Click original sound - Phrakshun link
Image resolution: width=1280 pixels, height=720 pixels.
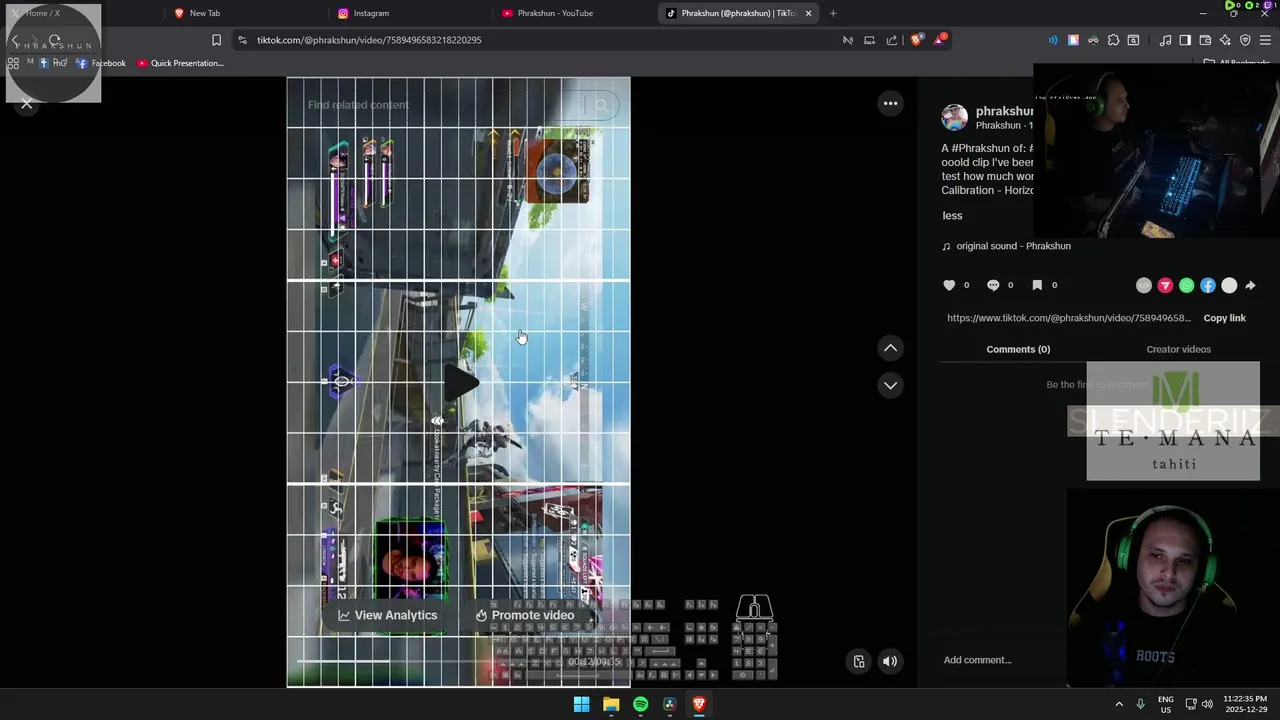[x=1013, y=246]
